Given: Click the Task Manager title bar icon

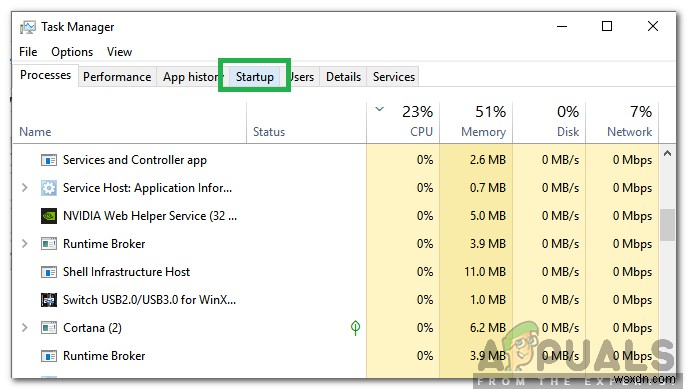Looking at the screenshot, I should pos(28,27).
